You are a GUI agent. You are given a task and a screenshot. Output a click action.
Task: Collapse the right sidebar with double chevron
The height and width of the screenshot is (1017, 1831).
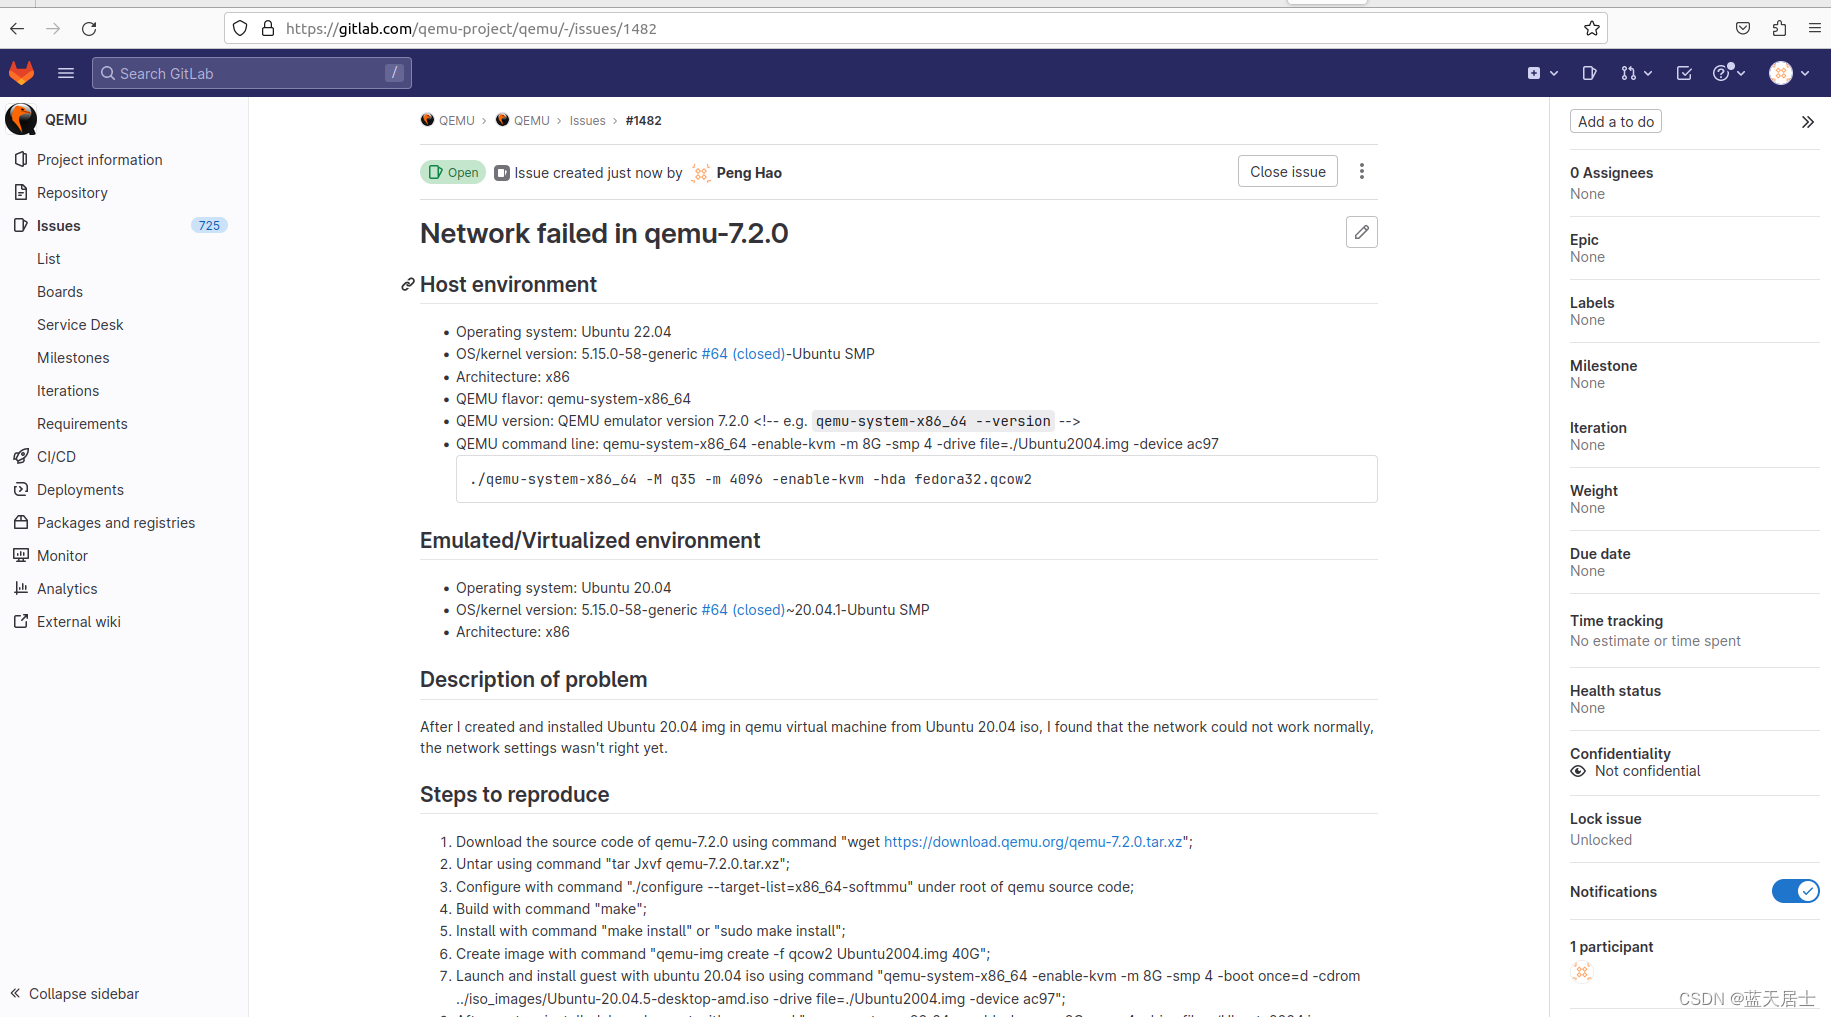[x=1807, y=122]
